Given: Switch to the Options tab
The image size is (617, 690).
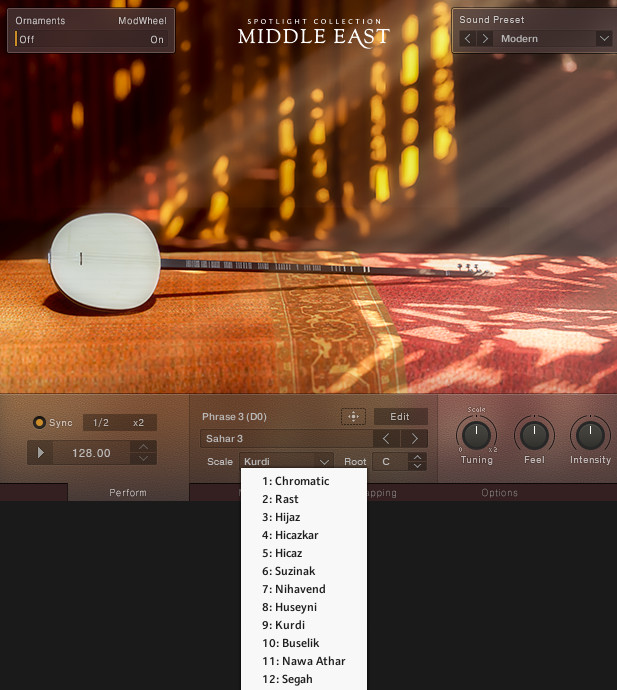Looking at the screenshot, I should coord(499,492).
